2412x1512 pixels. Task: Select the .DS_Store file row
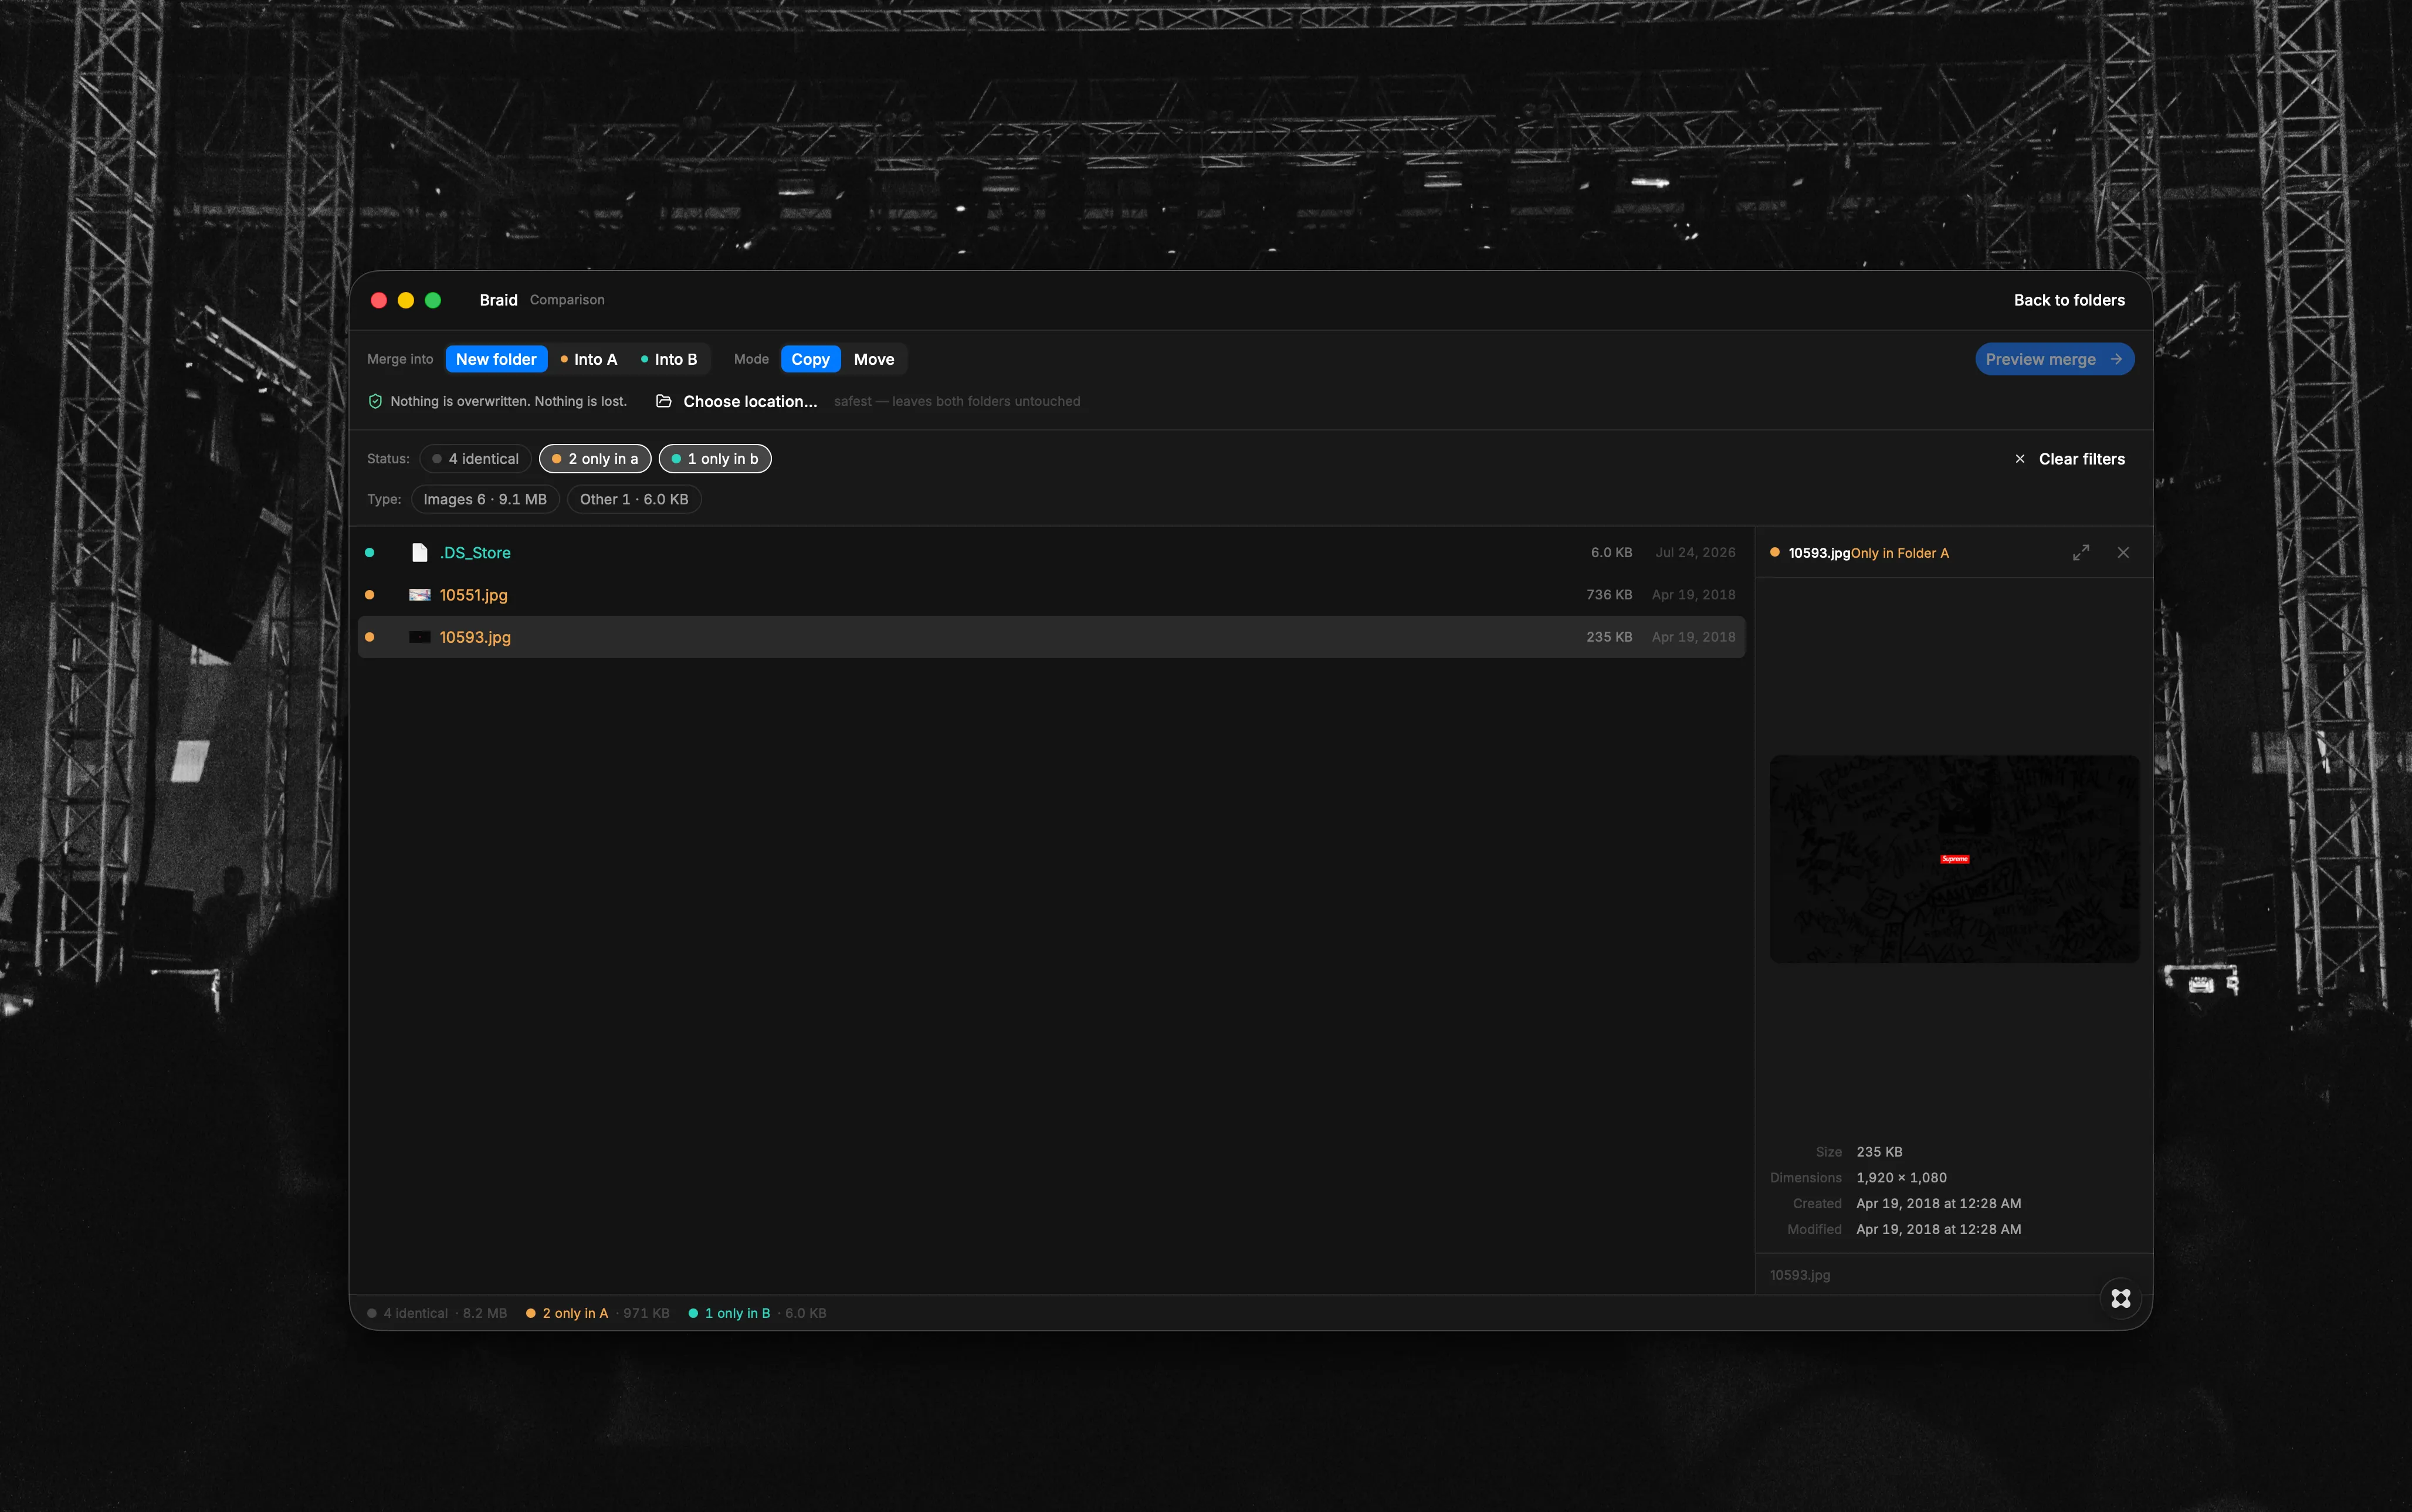pos(1052,553)
